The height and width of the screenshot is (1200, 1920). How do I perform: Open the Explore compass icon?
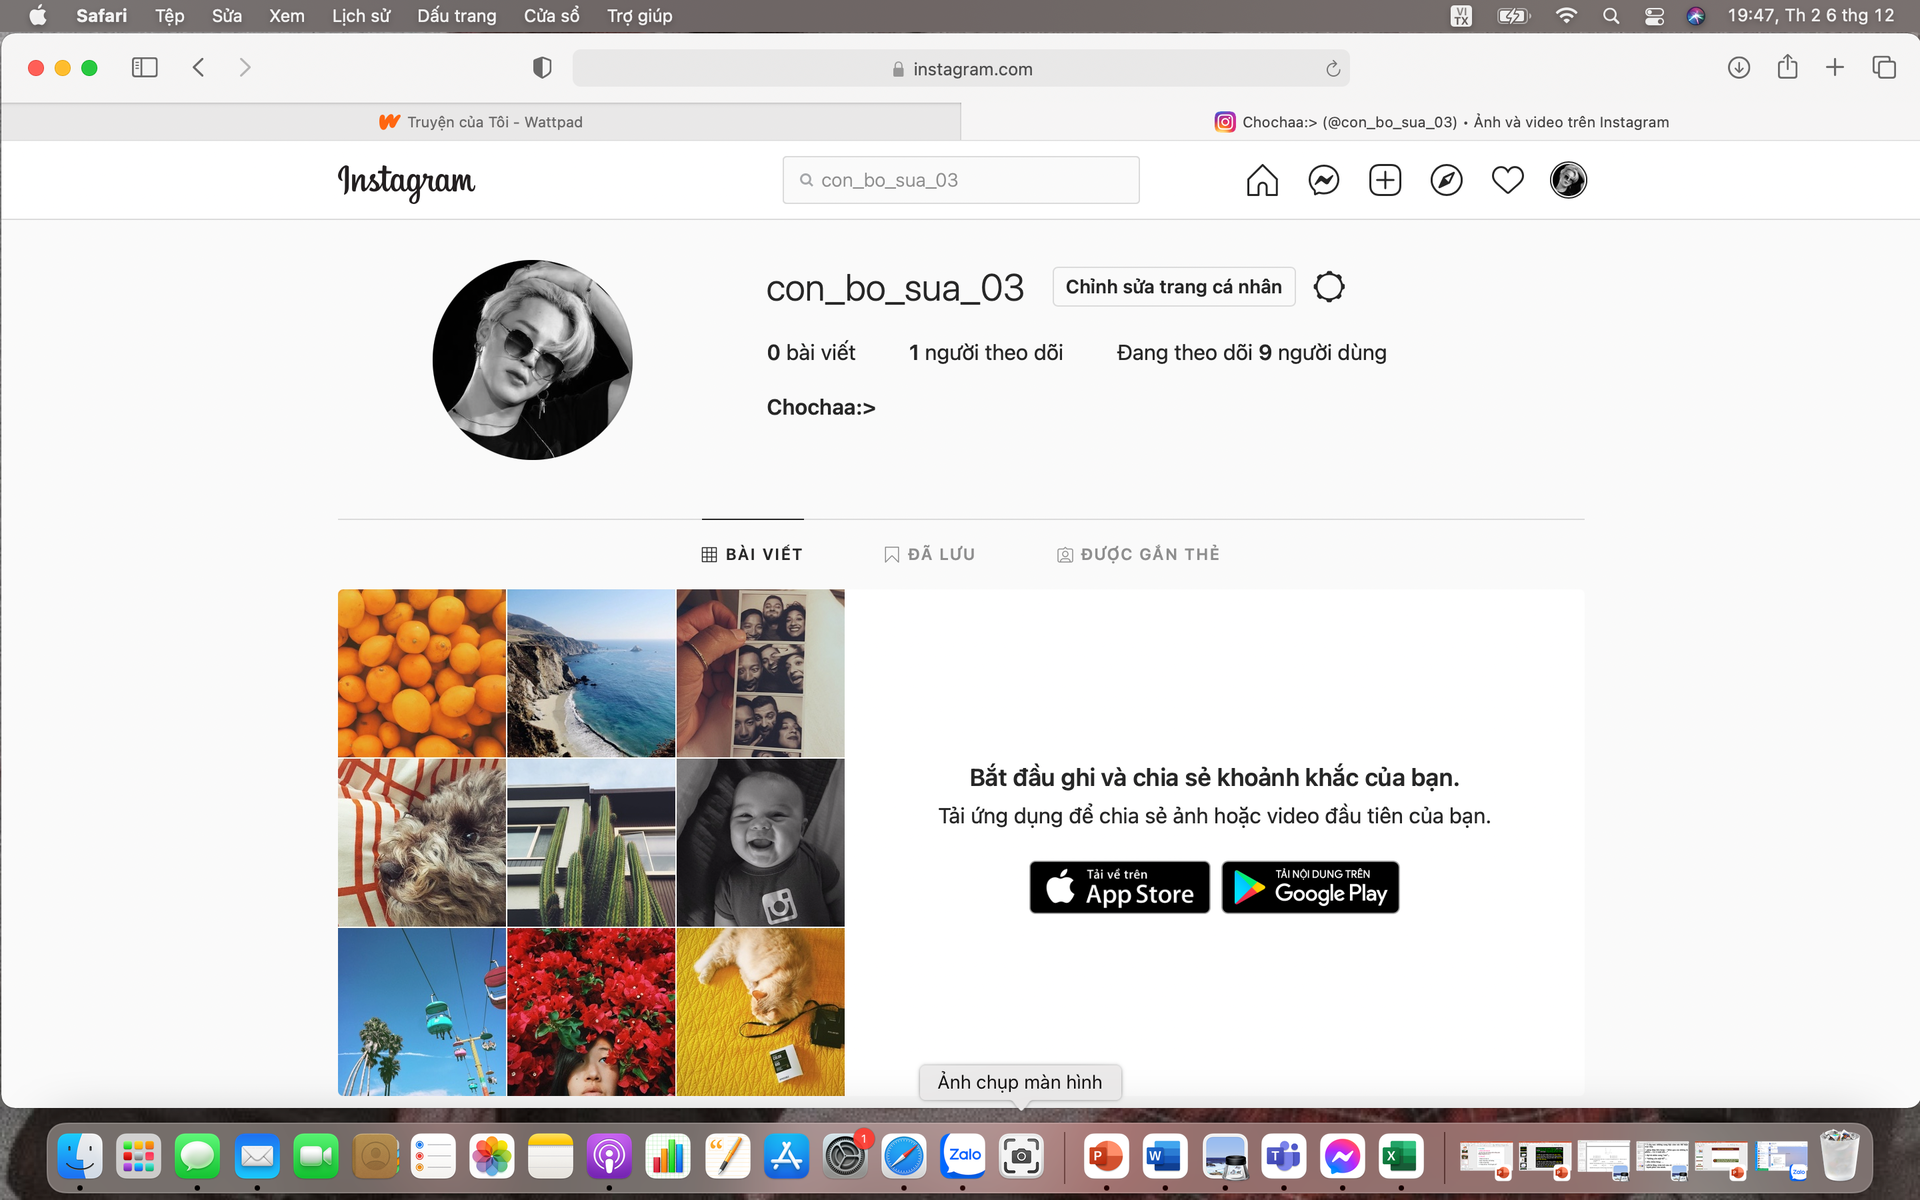1446,180
